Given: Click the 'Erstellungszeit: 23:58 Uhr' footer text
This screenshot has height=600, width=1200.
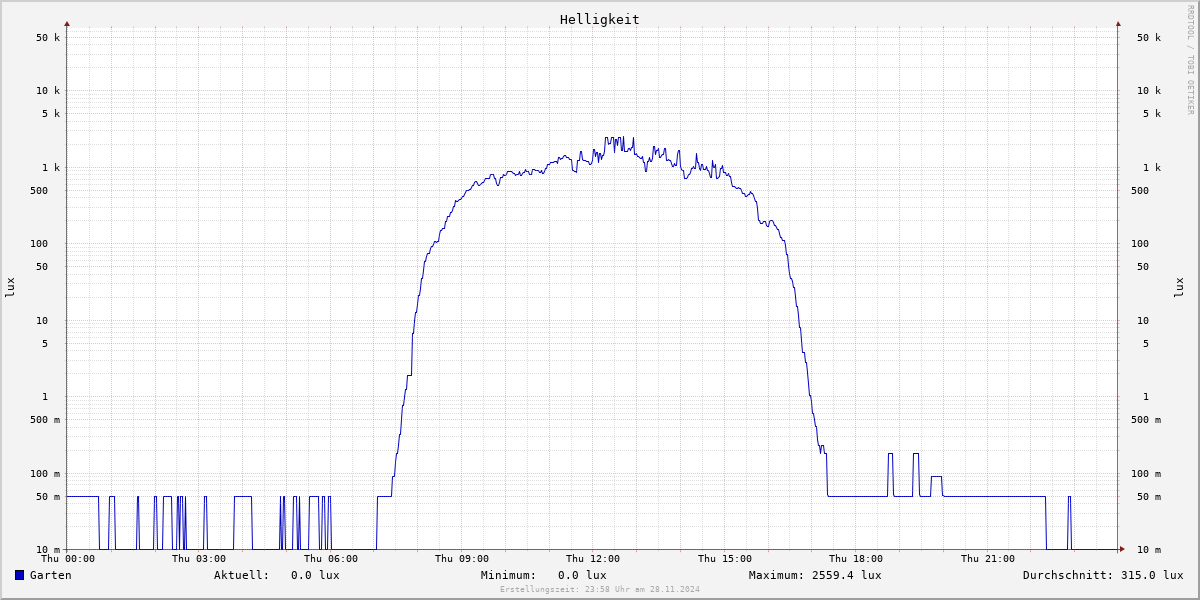Looking at the screenshot, I should (x=600, y=589).
